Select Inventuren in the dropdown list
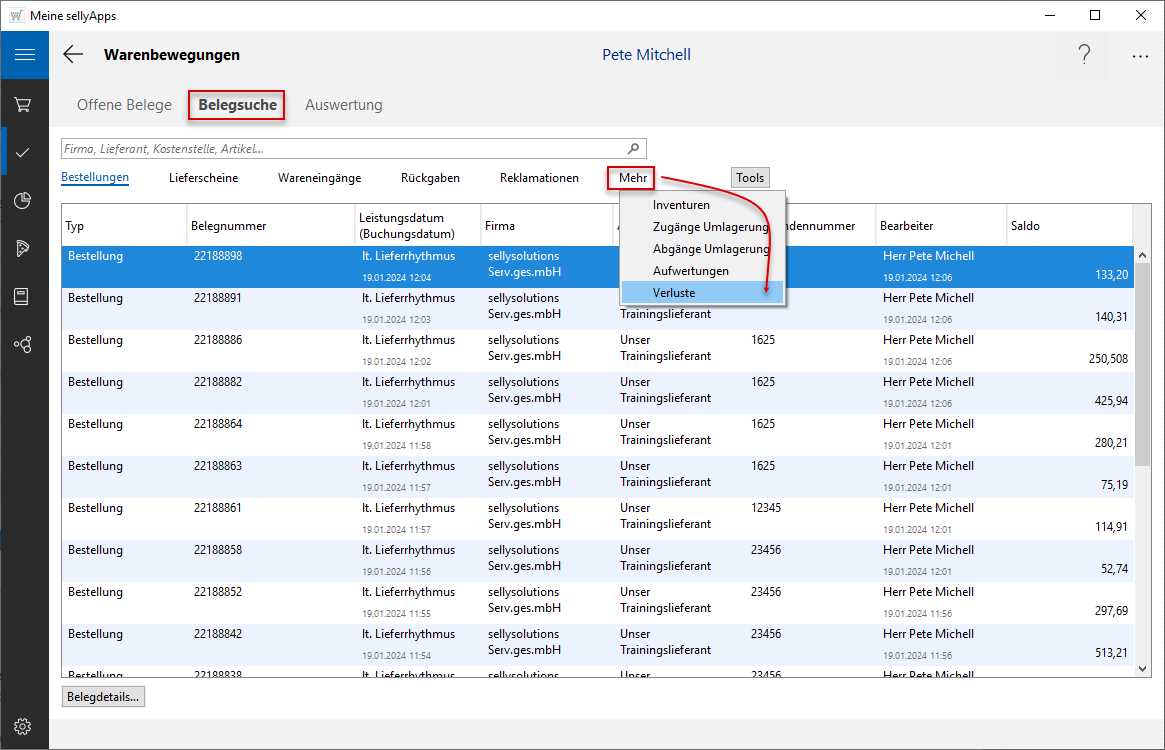The image size is (1165, 750). [681, 205]
